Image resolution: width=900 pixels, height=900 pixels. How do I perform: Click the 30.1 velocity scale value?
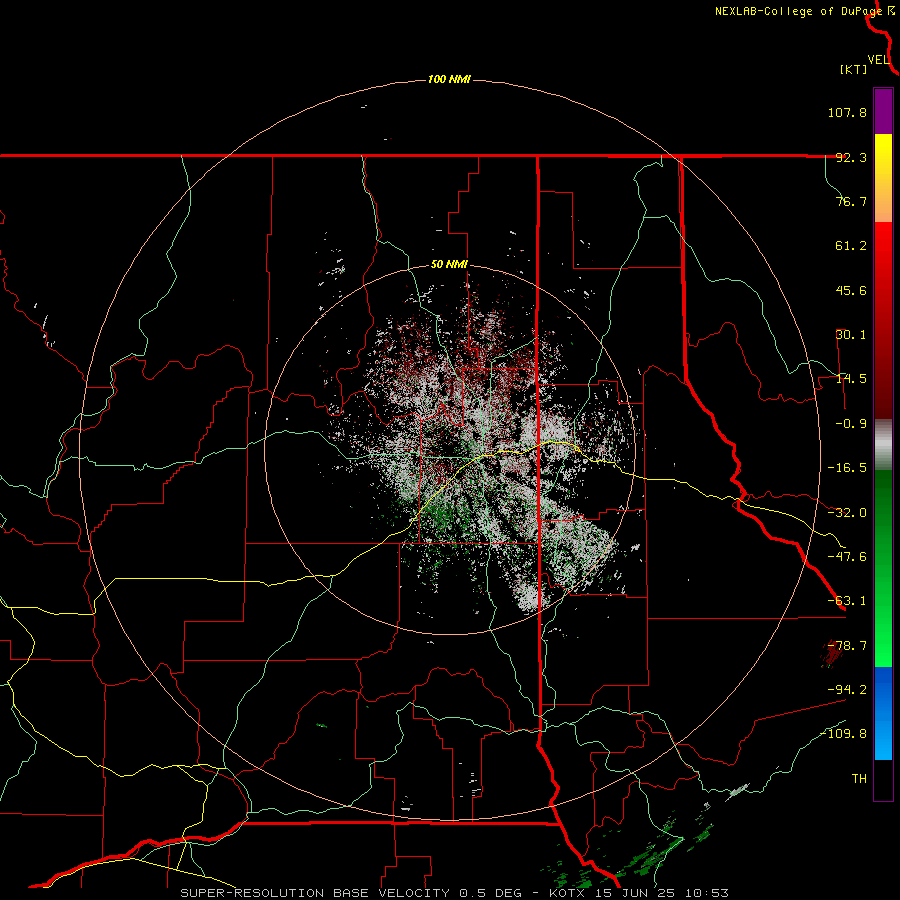851,335
